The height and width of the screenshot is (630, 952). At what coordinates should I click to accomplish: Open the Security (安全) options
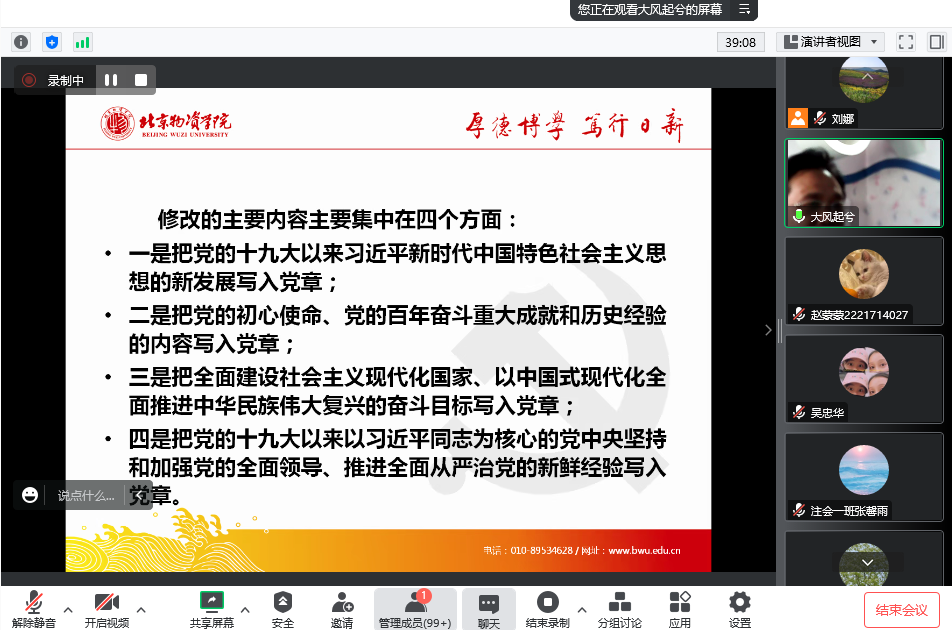(x=283, y=609)
